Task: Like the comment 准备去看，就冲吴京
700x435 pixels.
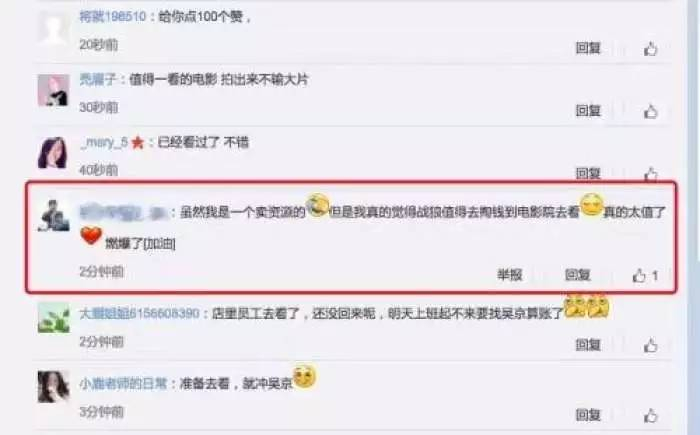Action: pyautogui.click(x=650, y=415)
